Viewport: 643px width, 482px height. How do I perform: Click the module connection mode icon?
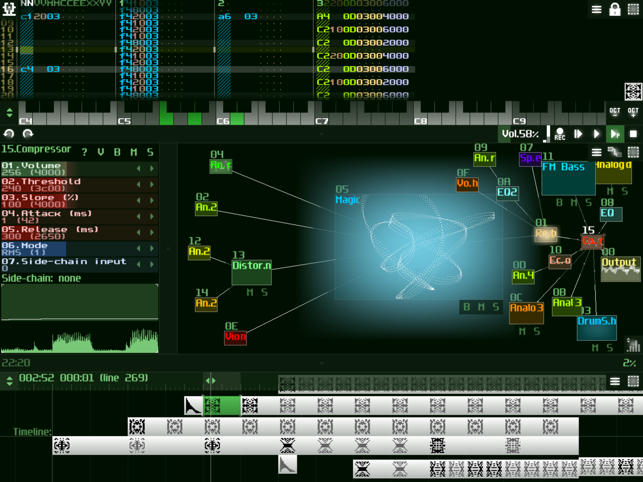[615, 152]
